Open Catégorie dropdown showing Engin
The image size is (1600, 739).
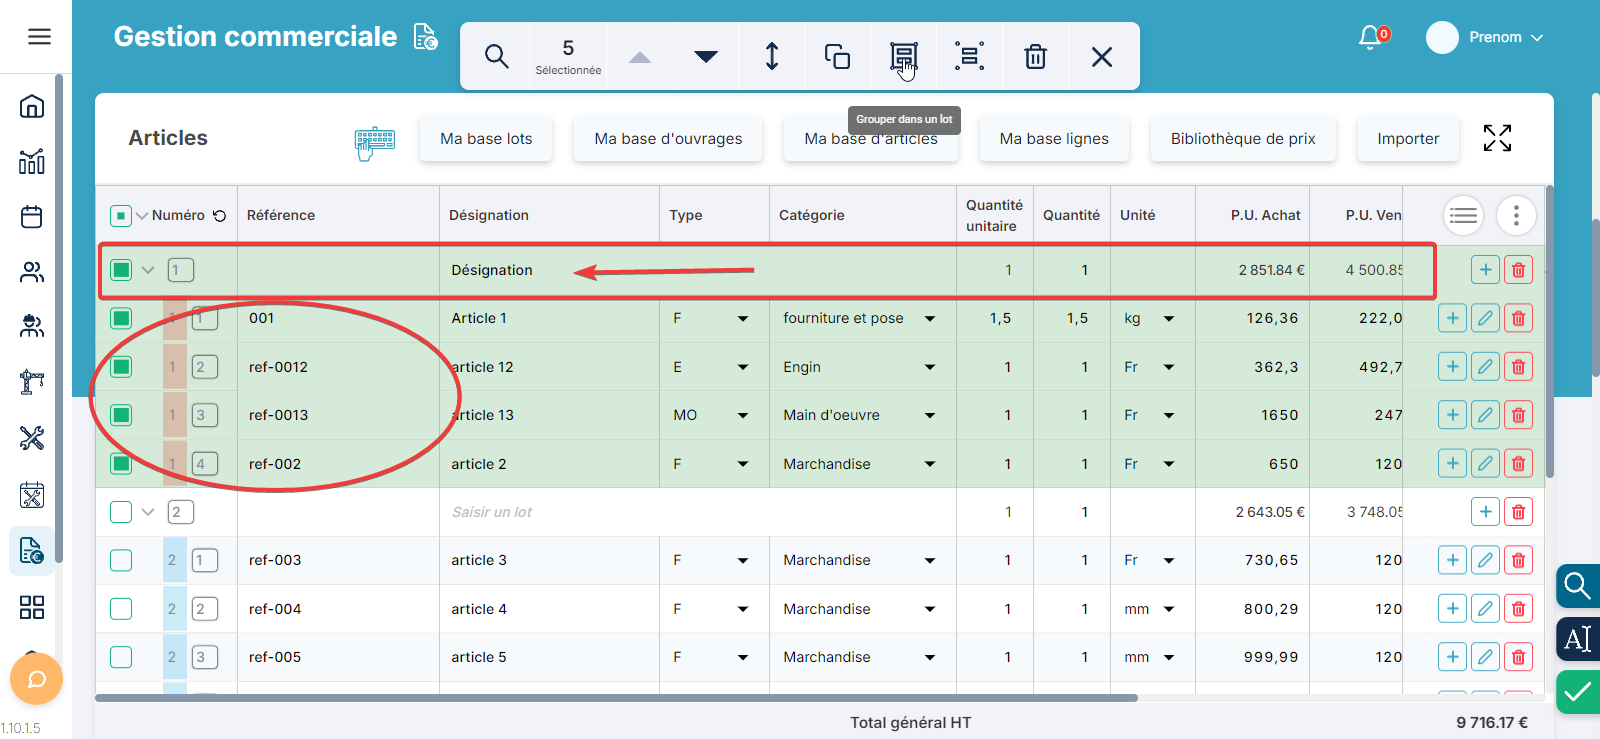[929, 367]
